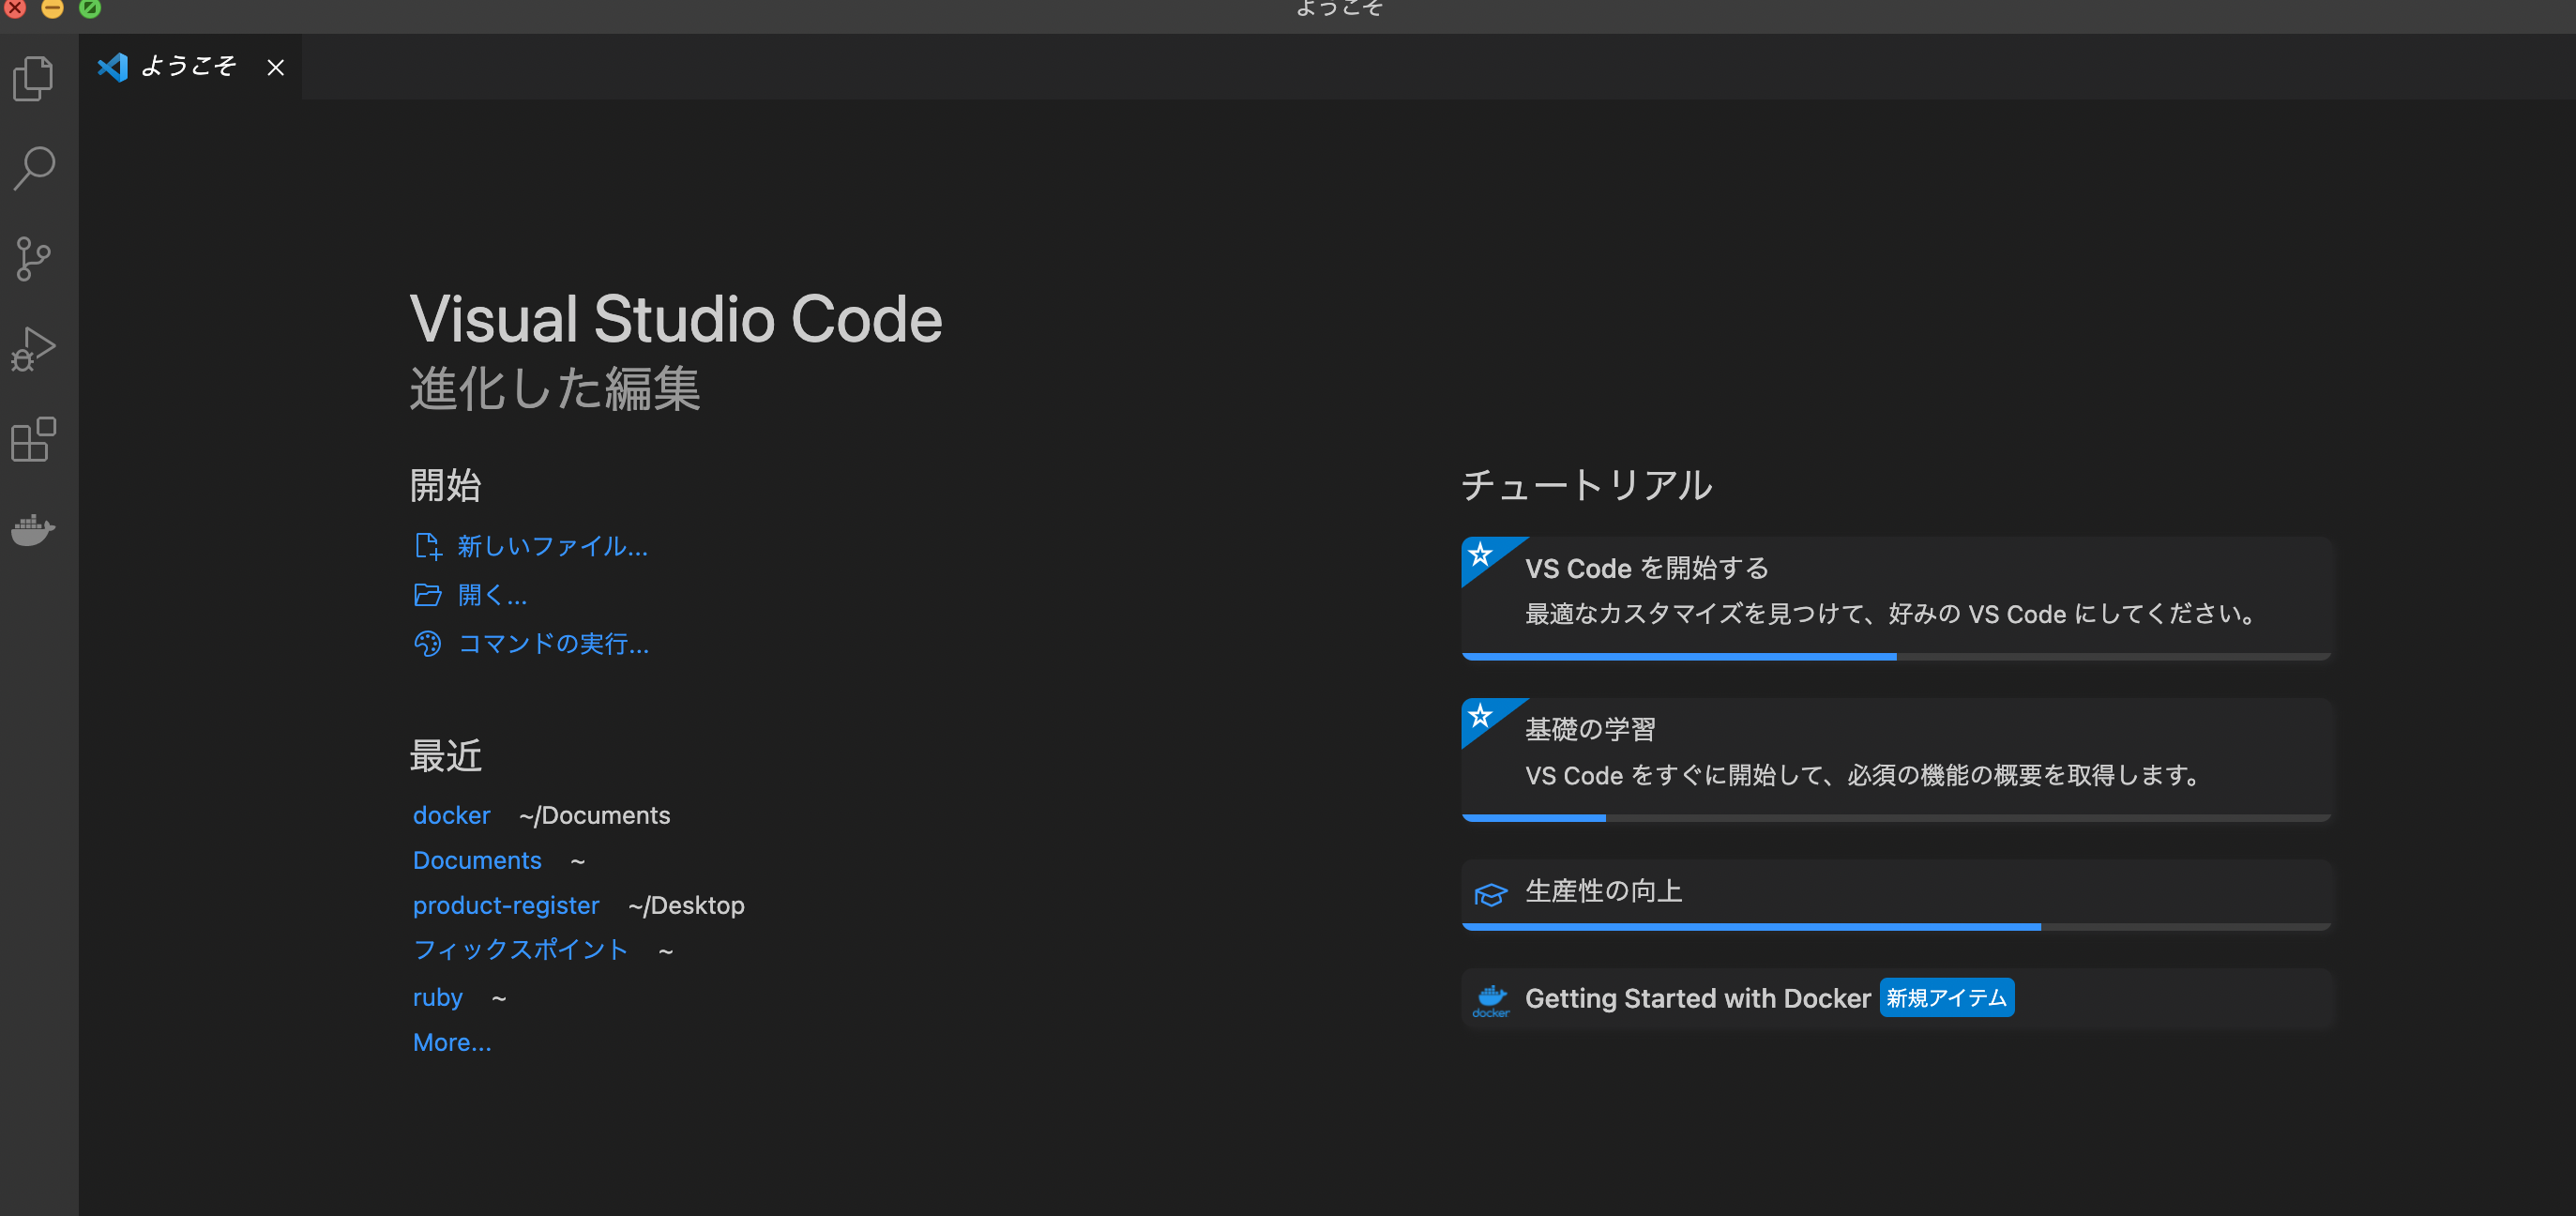The image size is (2576, 1216).
Task: Click progress bar under 基礎の学習
Action: pos(1896,818)
